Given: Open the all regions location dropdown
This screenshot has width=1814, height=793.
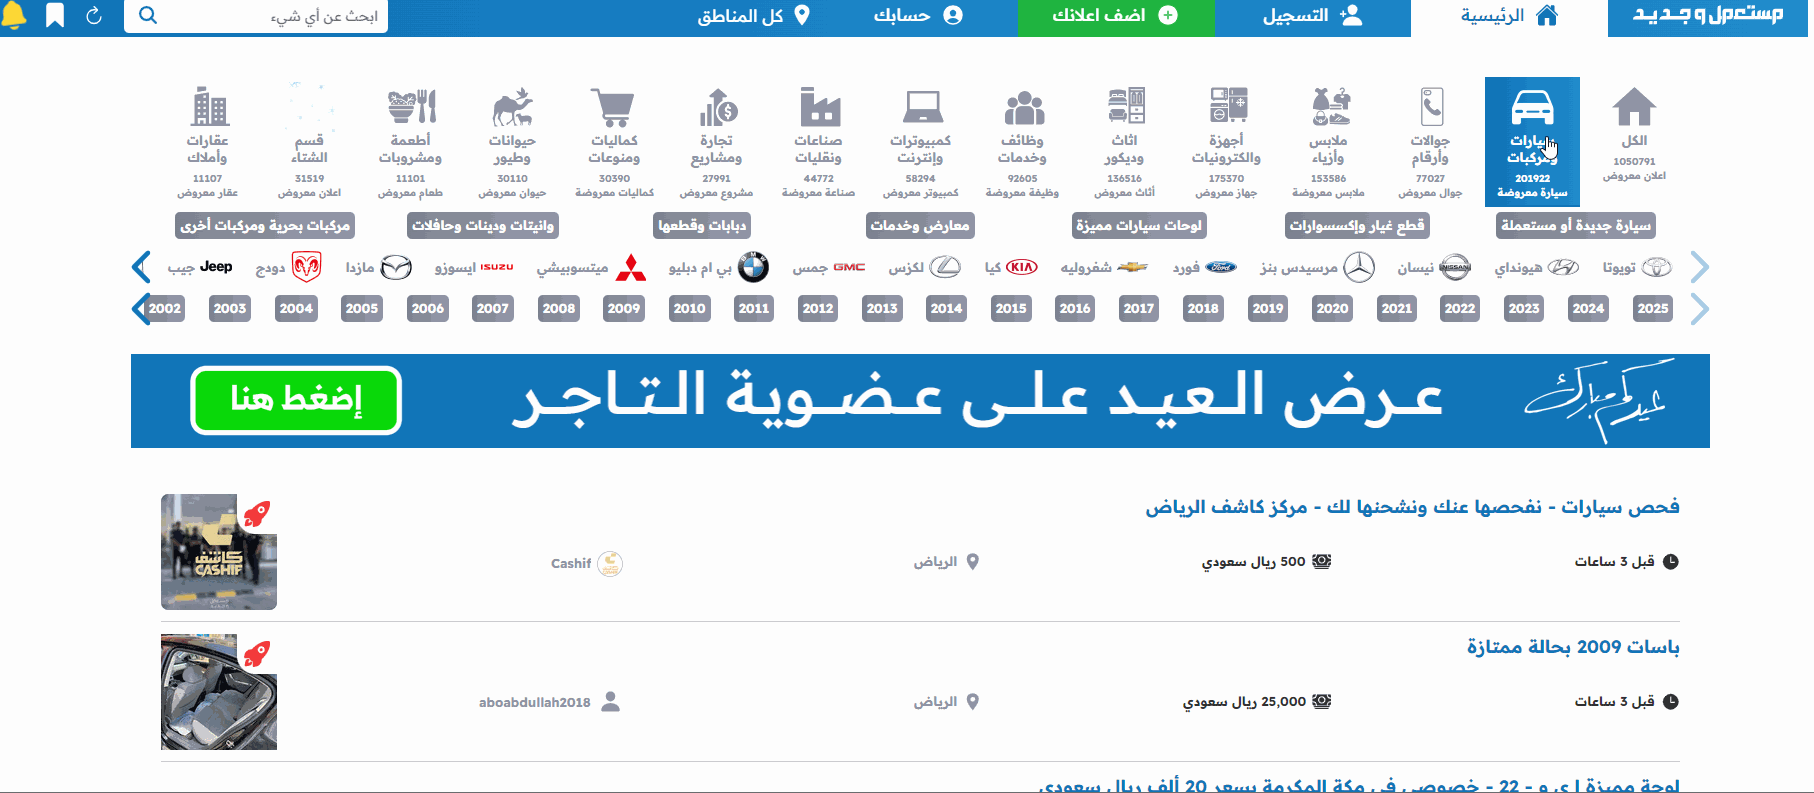Looking at the screenshot, I should pyautogui.click(x=753, y=16).
